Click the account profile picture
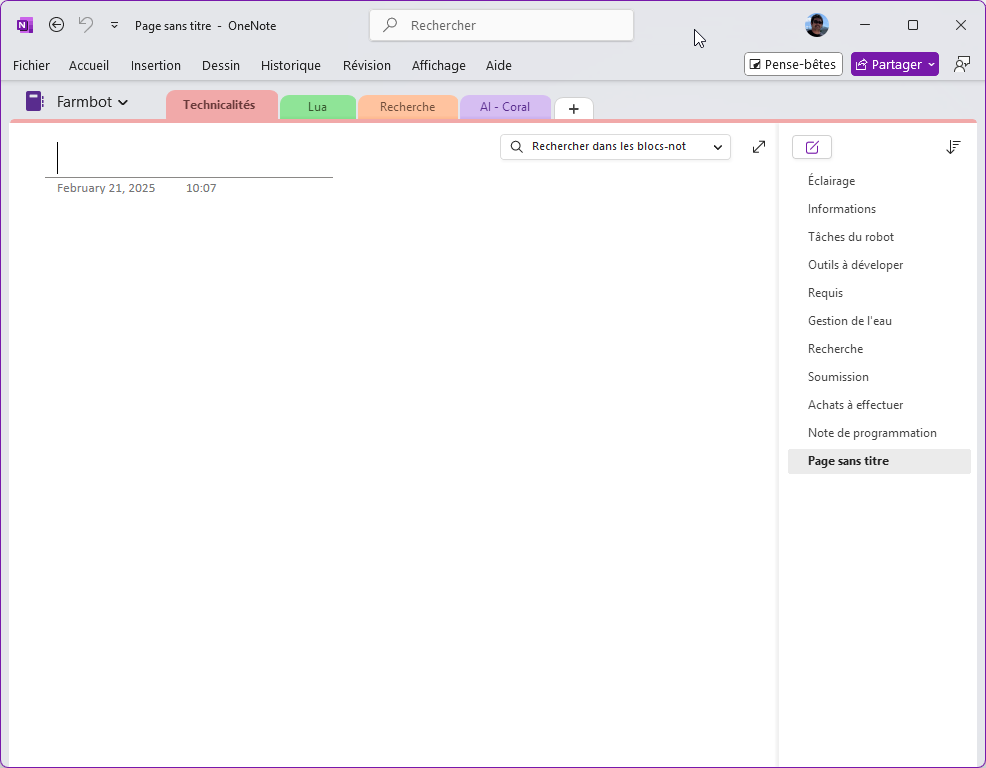 [x=816, y=25]
